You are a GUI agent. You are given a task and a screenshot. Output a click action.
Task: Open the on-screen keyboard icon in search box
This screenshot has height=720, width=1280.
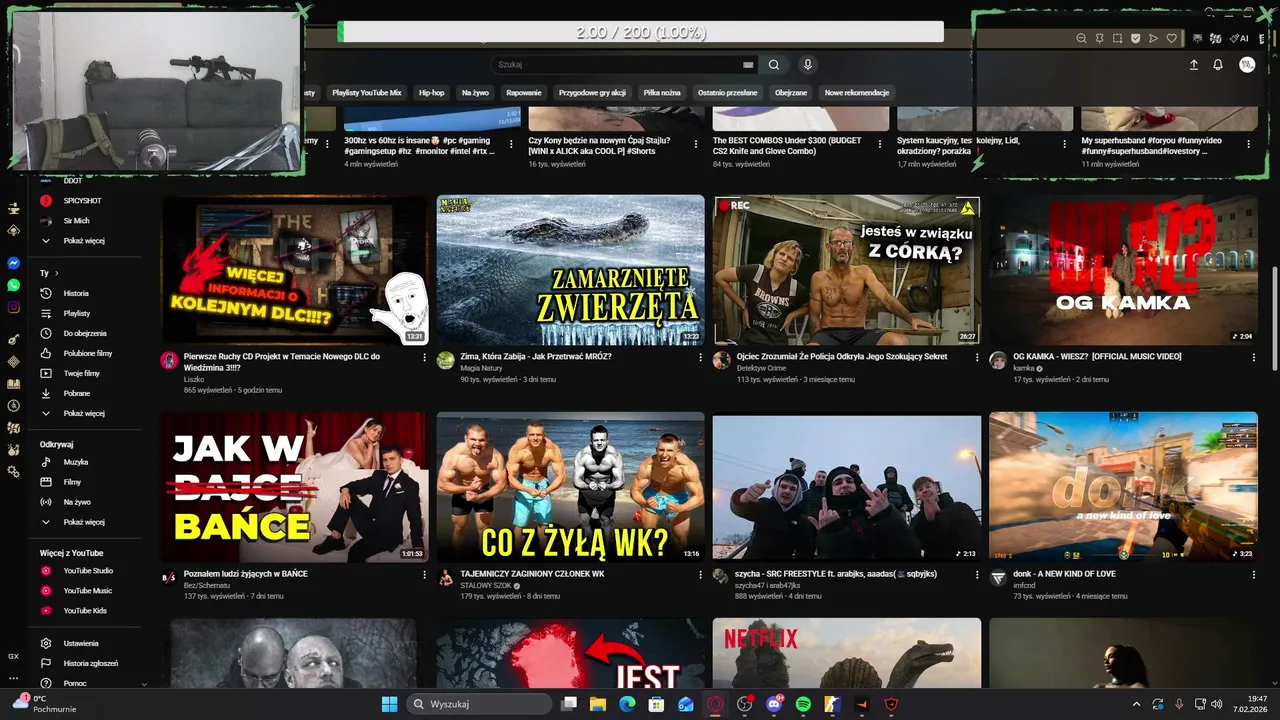(x=748, y=65)
